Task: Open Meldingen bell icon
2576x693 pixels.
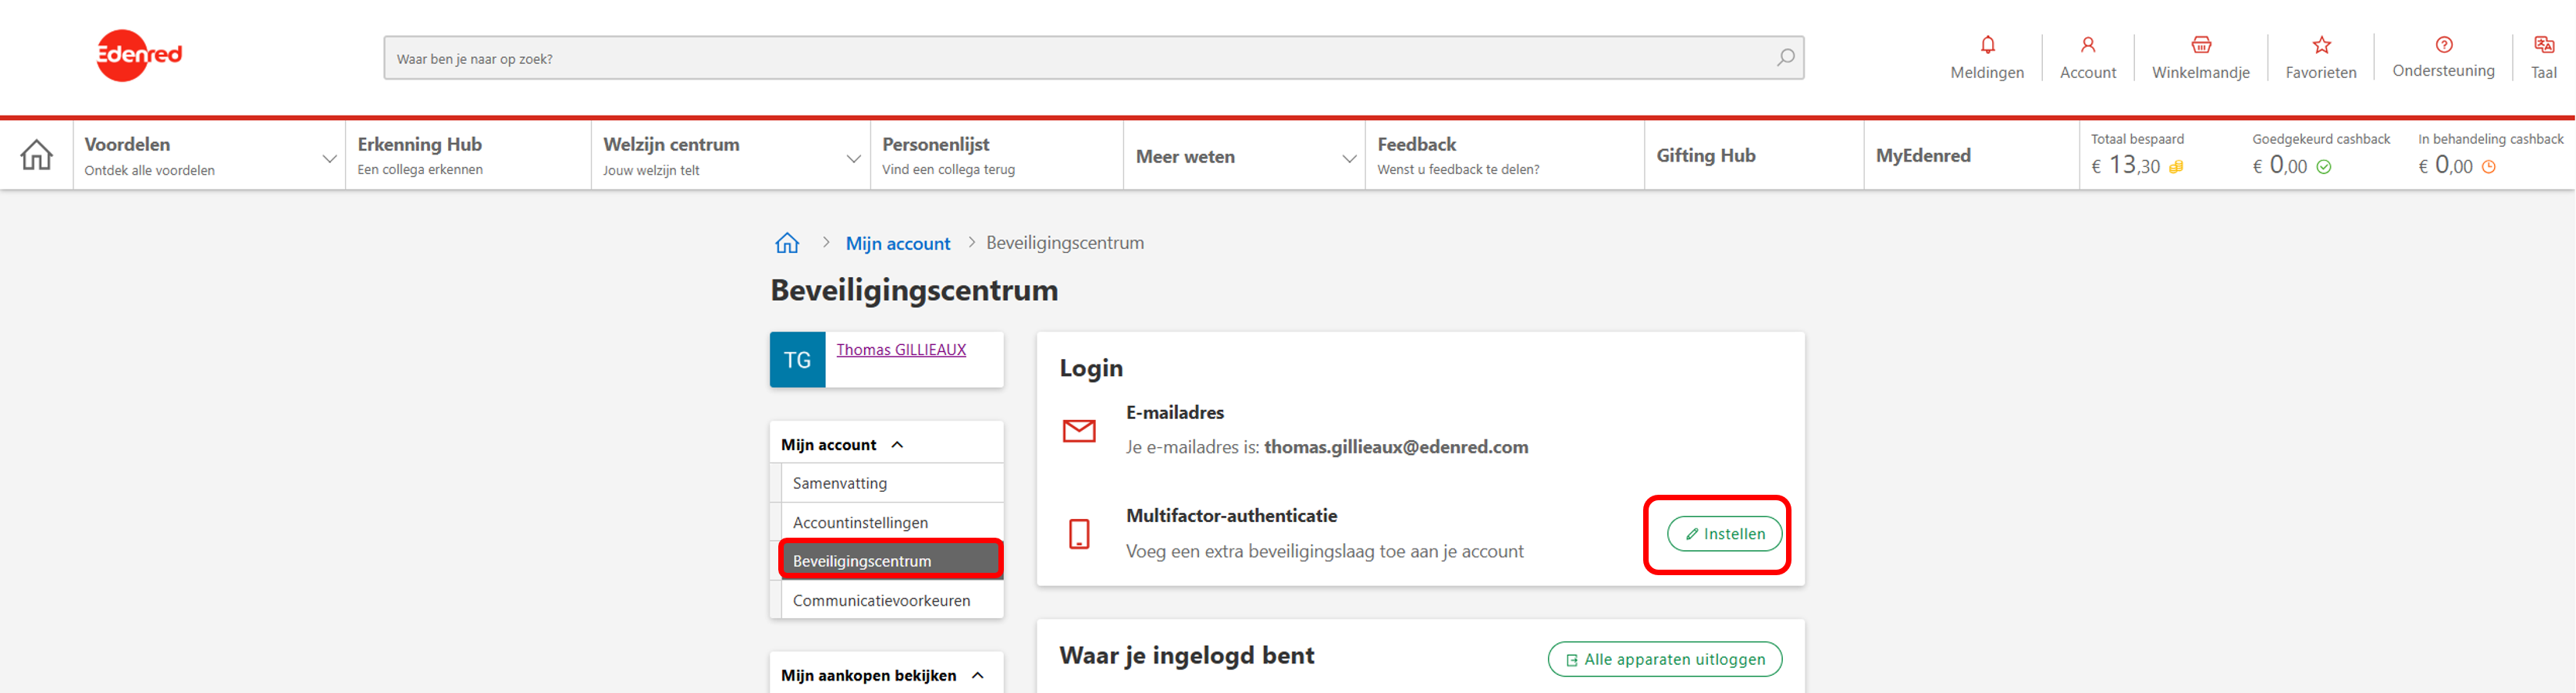Action: tap(1987, 45)
